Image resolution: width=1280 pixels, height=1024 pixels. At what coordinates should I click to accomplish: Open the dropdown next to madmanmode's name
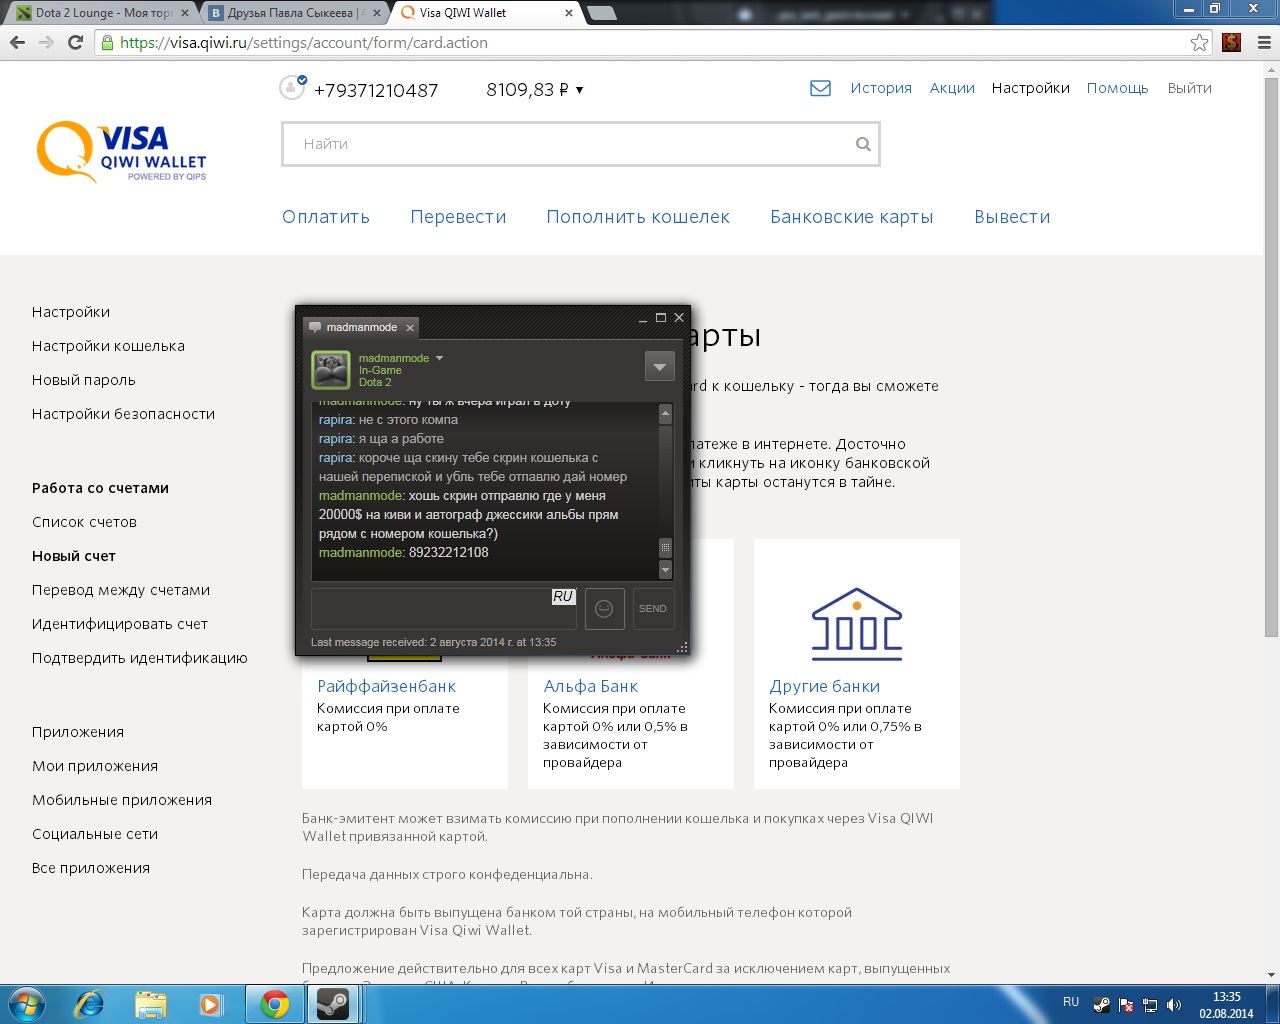pos(439,358)
